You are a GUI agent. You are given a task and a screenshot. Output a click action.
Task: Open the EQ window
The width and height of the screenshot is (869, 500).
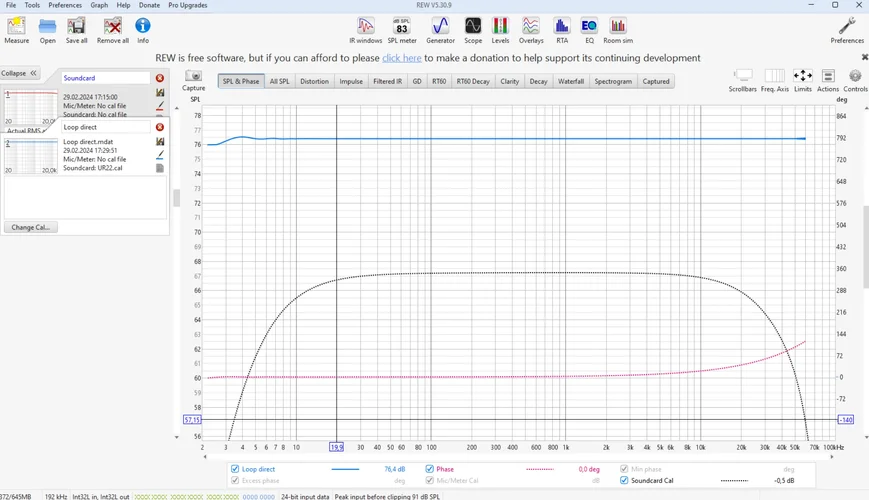[x=589, y=30]
